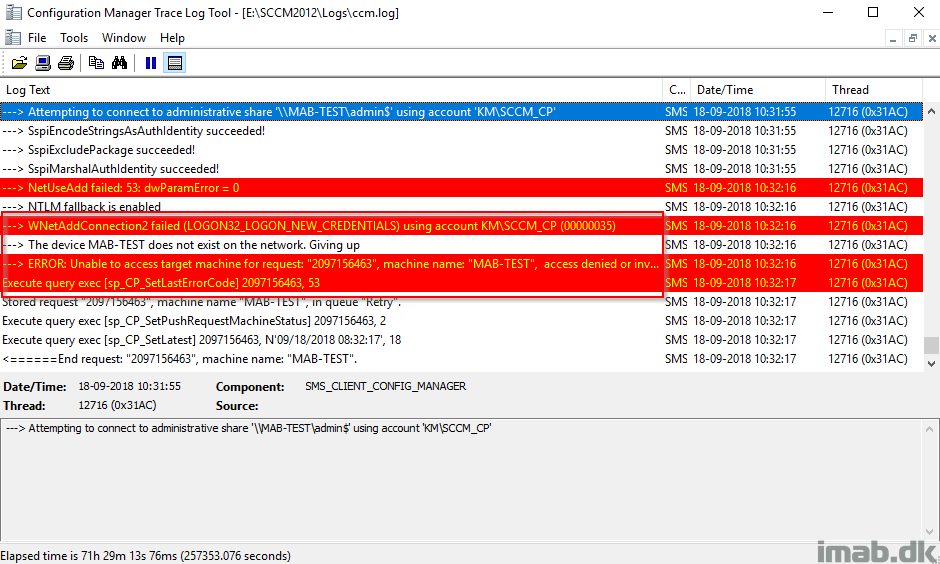This screenshot has width=940, height=564.
Task: Click the Thread value 12716 (0x31AC) in details
Action: tap(117, 406)
